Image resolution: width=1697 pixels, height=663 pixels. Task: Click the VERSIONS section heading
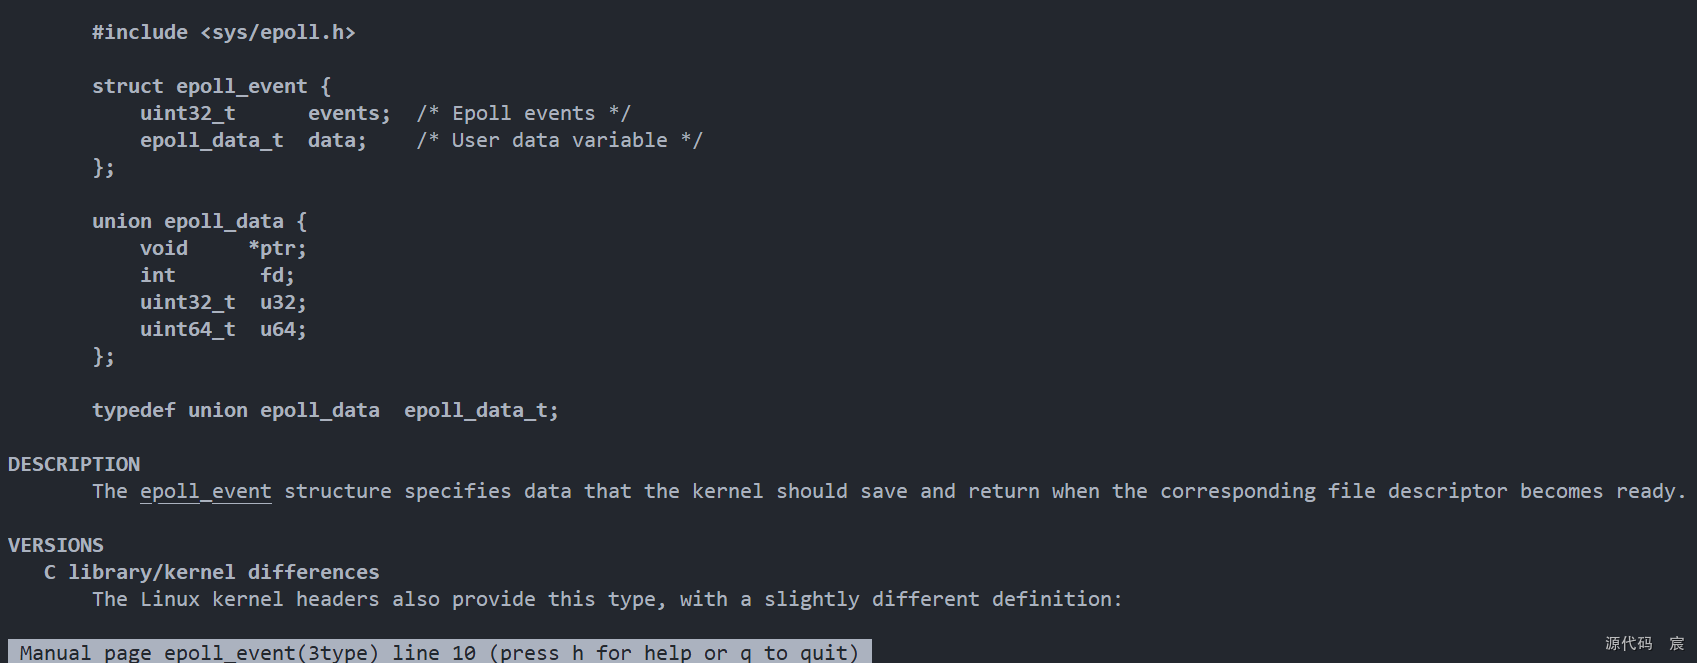56,545
